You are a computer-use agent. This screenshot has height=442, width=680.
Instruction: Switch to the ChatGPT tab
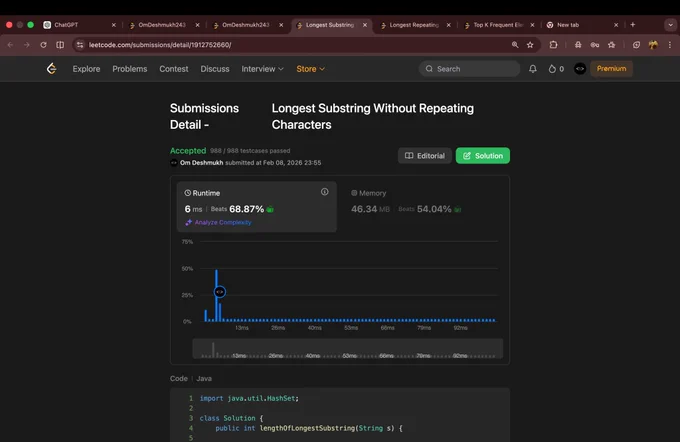pyautogui.click(x=80, y=25)
